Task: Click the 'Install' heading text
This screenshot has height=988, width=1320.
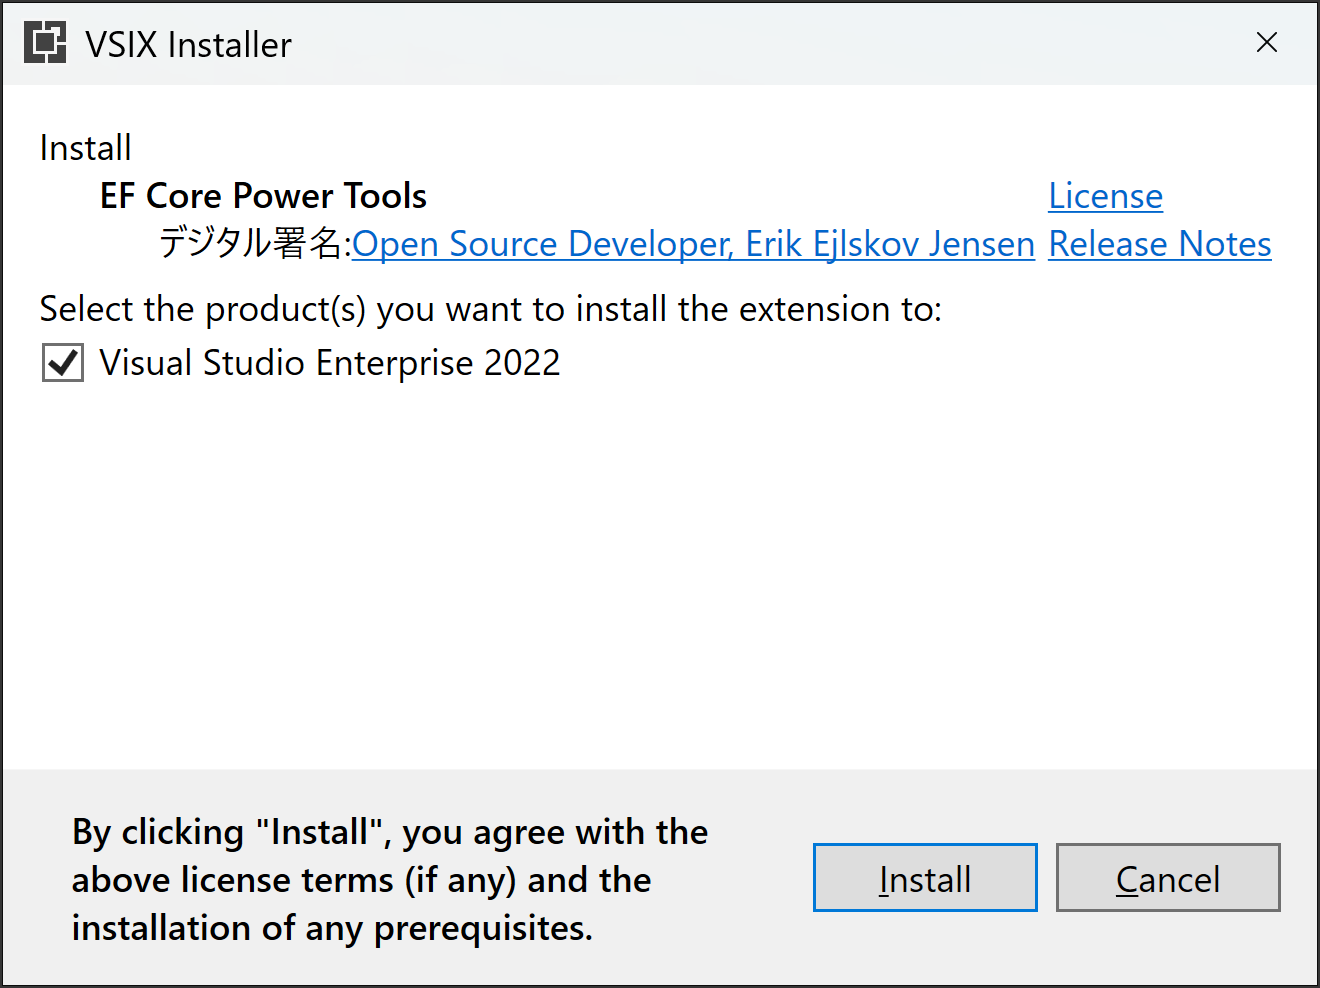Action: (x=85, y=148)
